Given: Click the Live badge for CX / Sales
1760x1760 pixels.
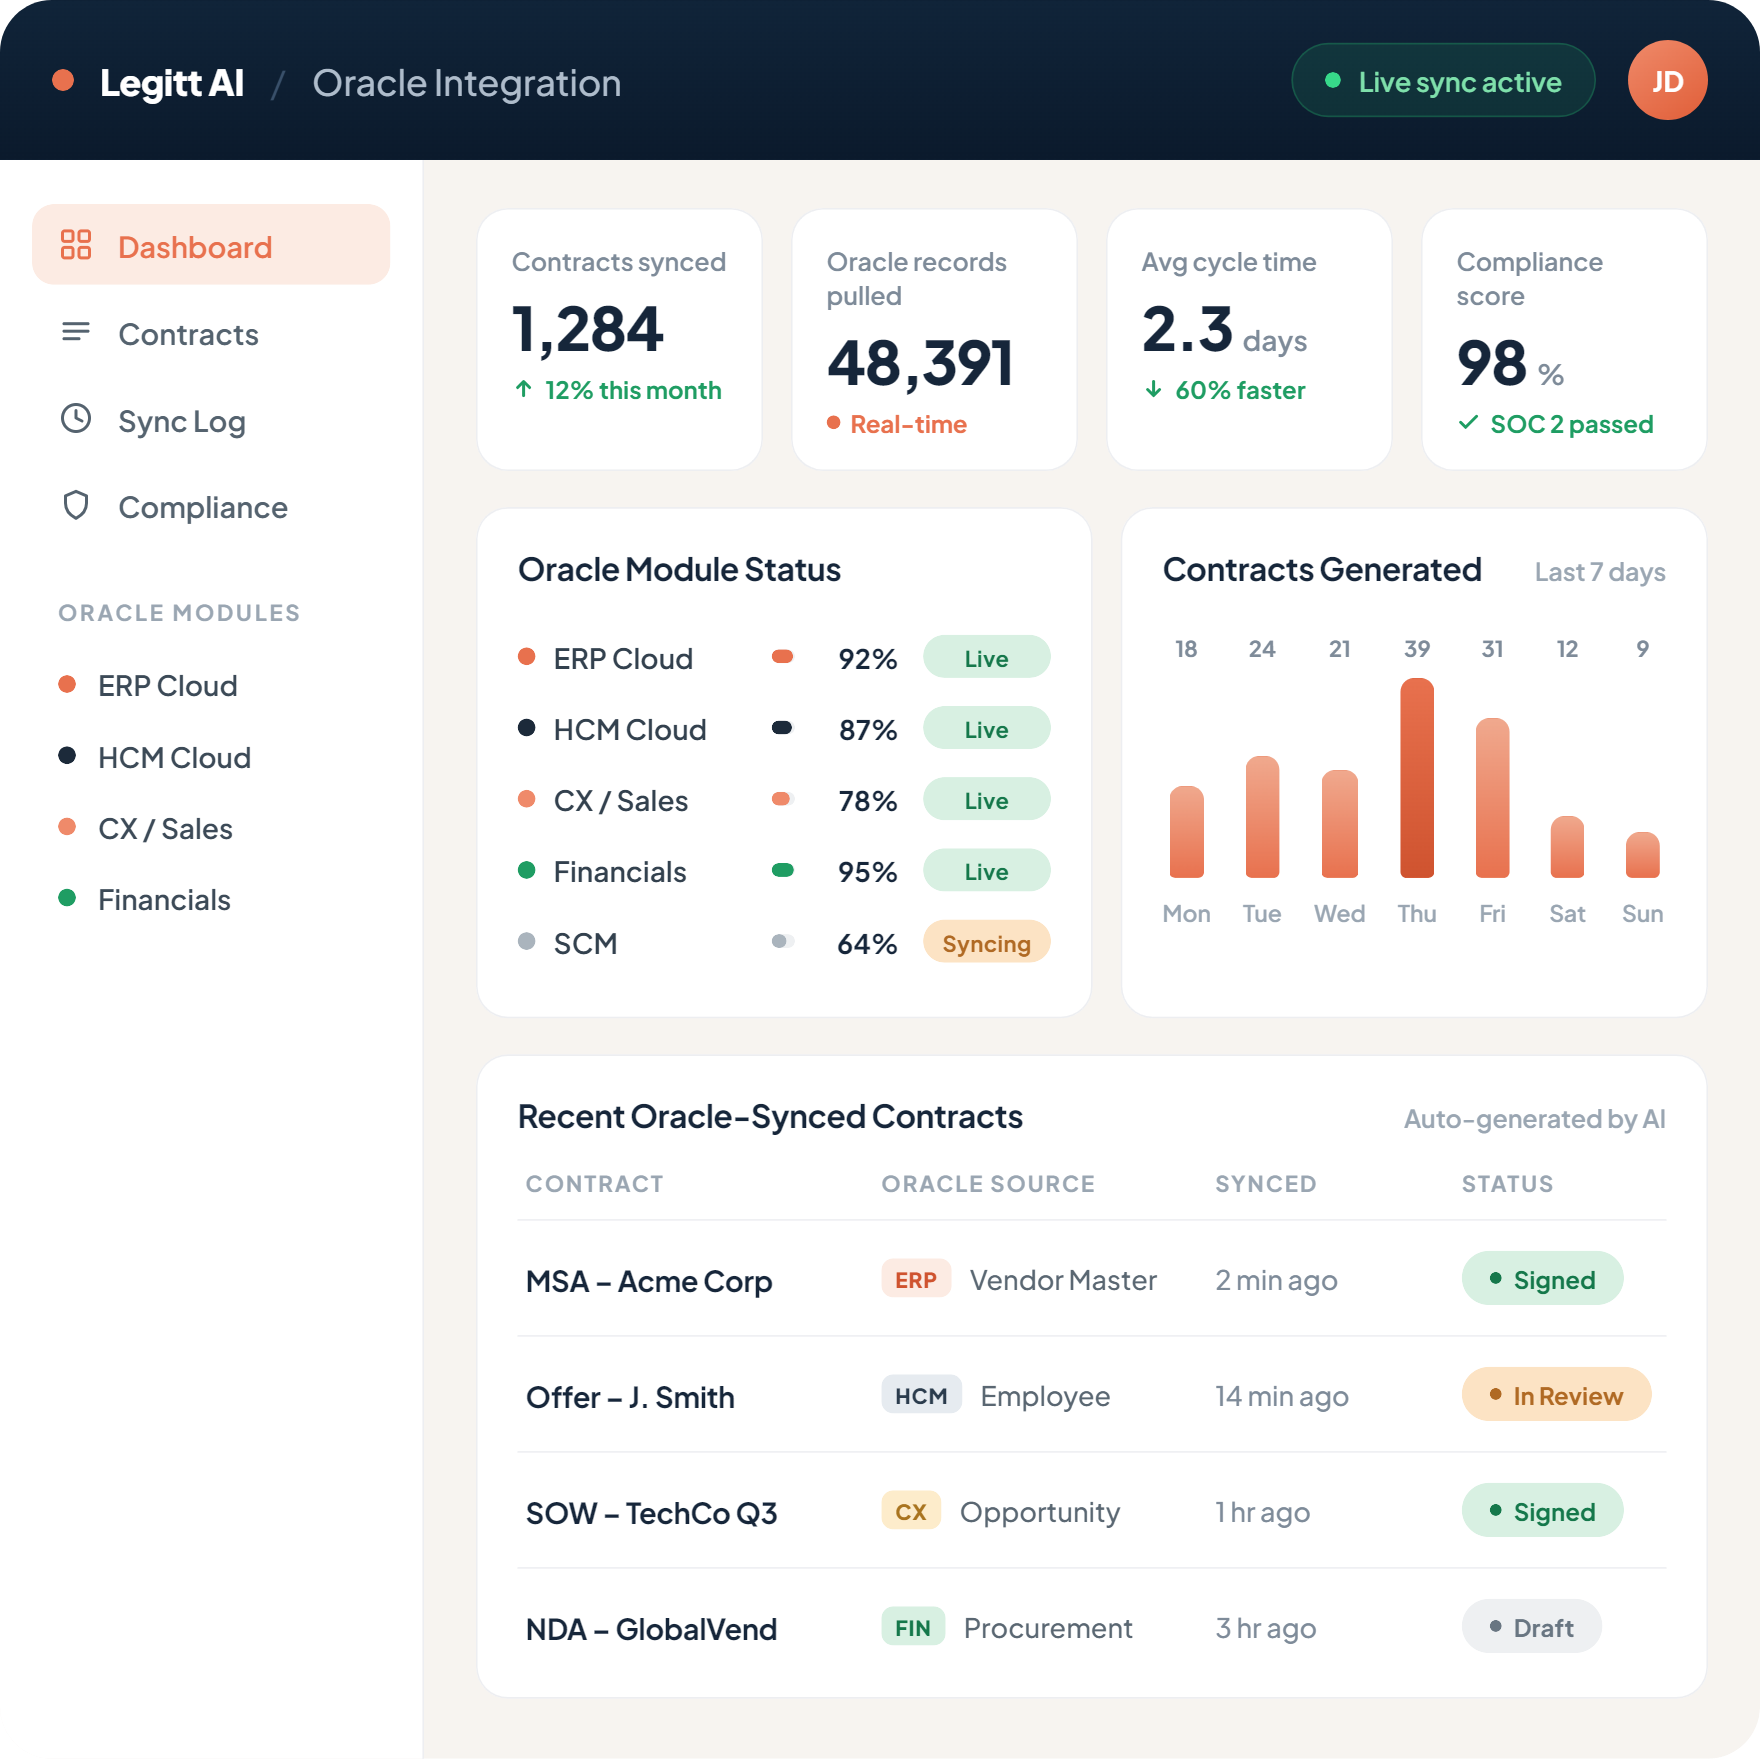Looking at the screenshot, I should point(986,800).
